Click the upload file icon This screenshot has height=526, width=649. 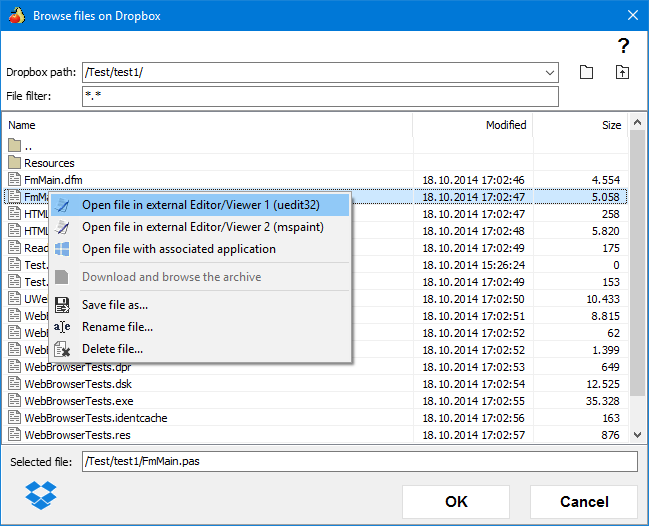point(622,72)
